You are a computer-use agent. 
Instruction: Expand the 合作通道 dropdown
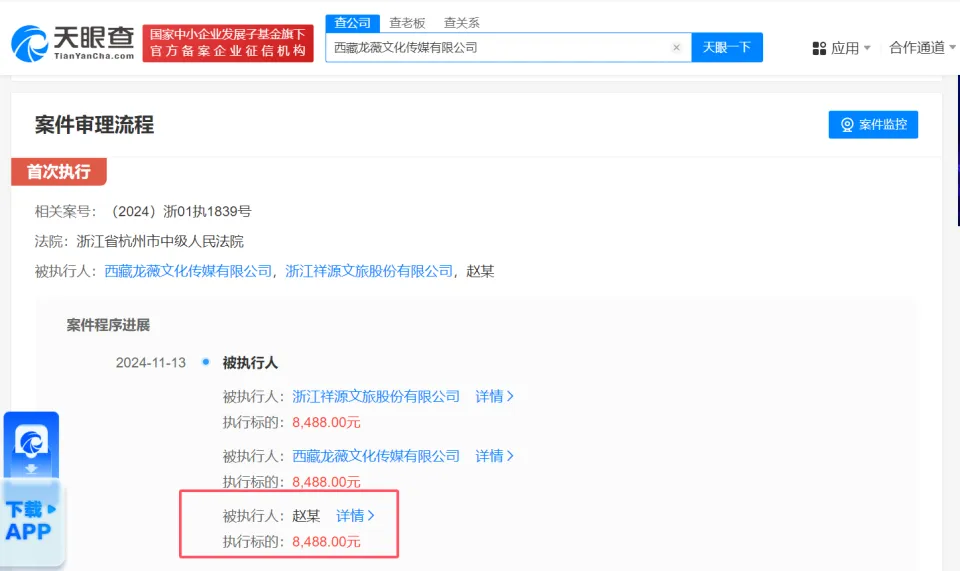coord(921,48)
